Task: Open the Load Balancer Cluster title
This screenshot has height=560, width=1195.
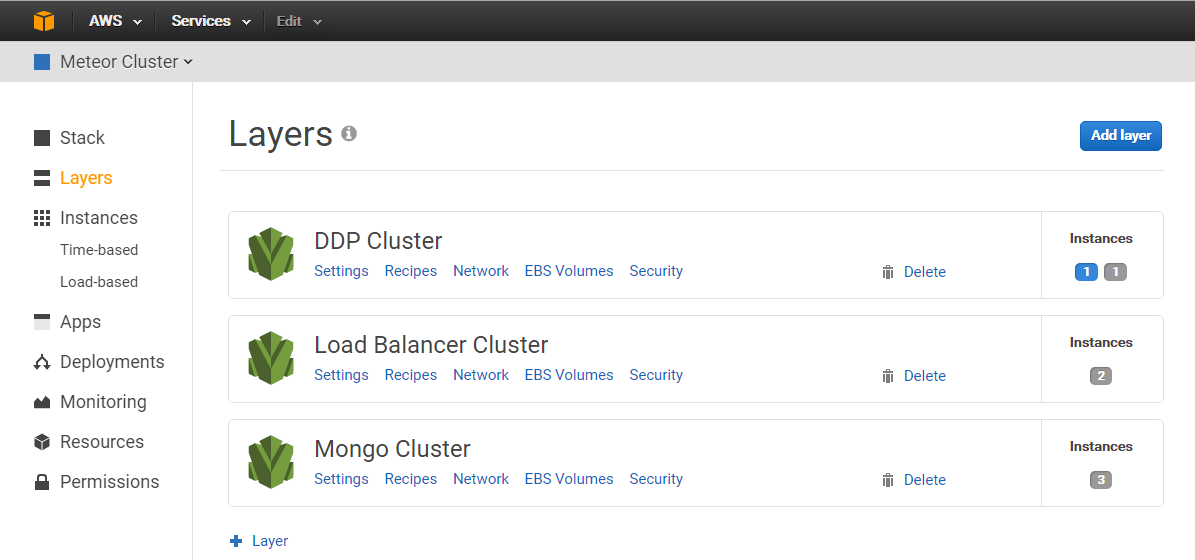Action: pyautogui.click(x=431, y=345)
